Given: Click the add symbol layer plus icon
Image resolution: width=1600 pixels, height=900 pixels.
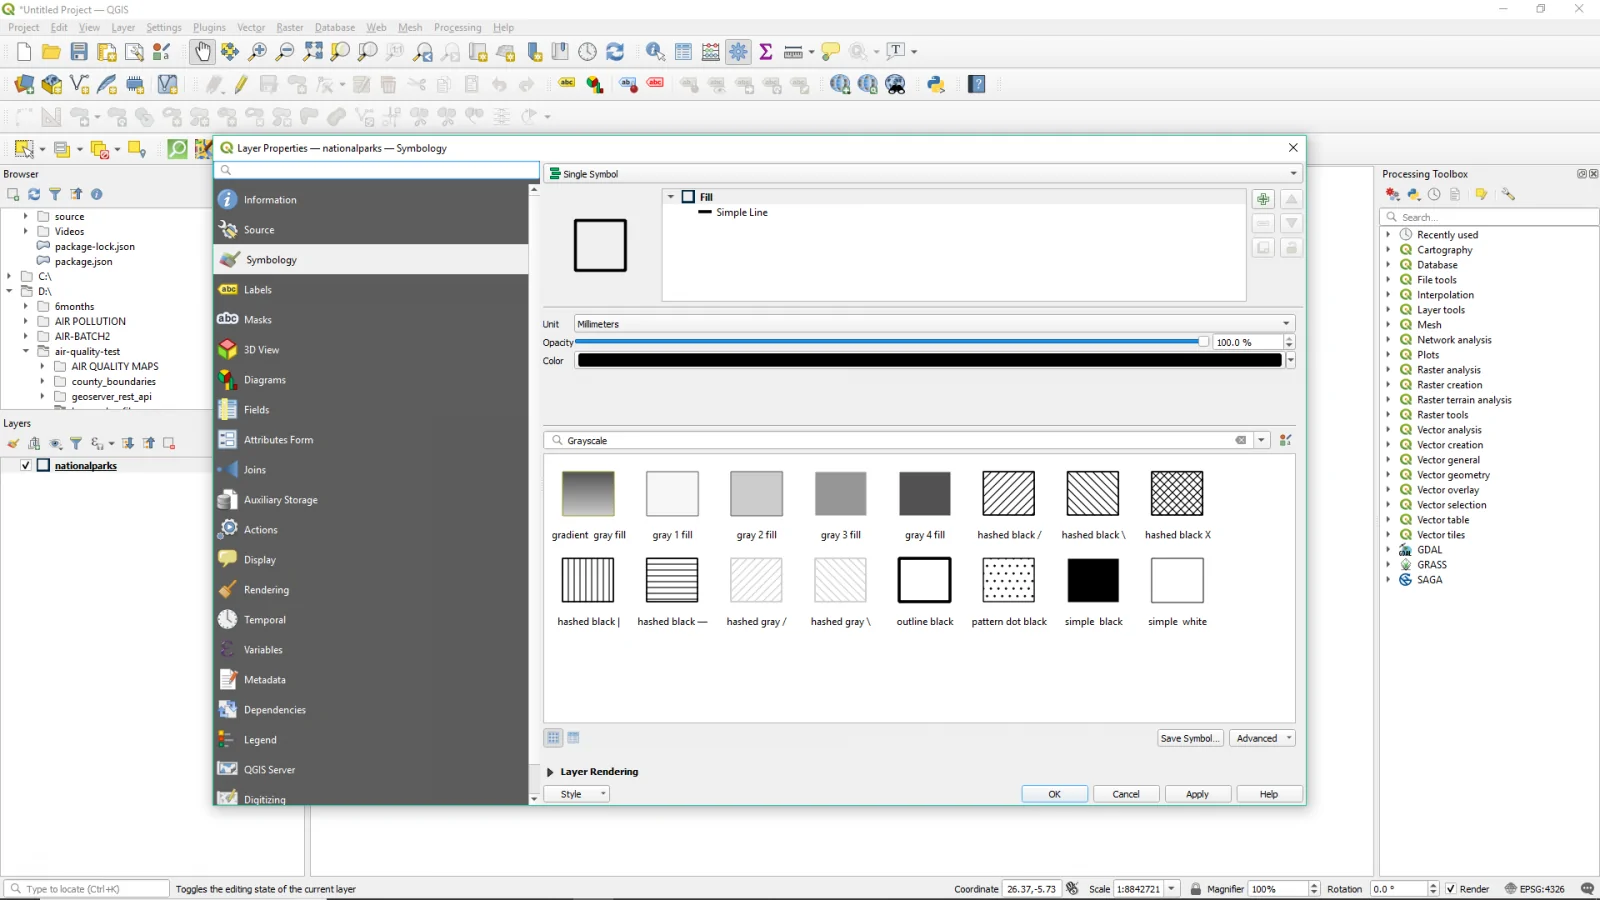Looking at the screenshot, I should click(1263, 199).
